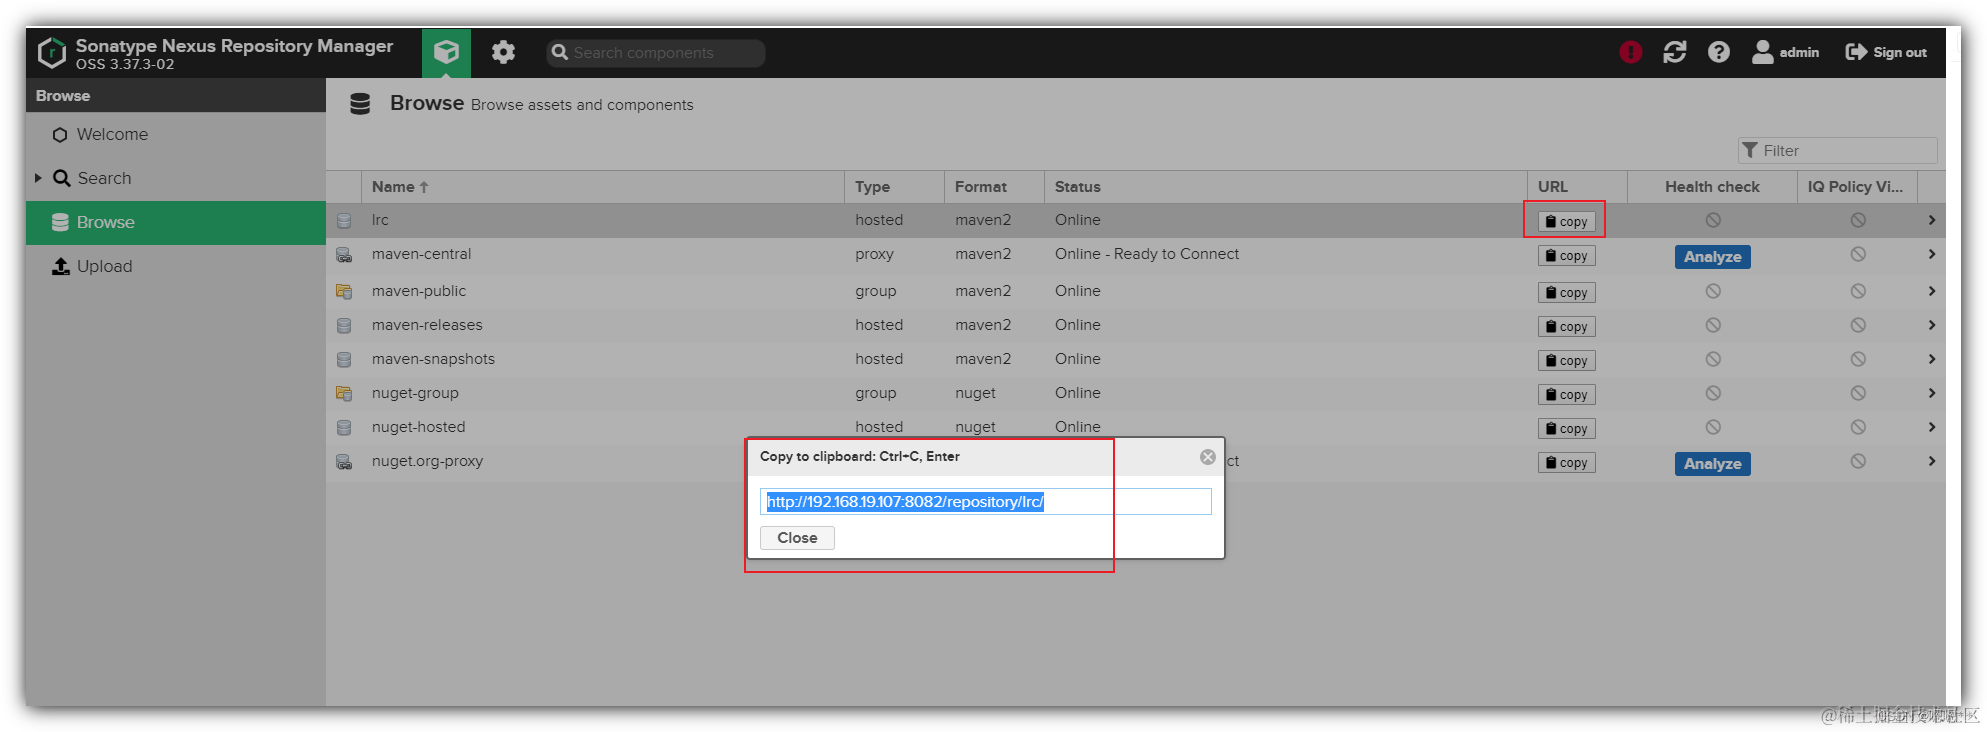Viewport: 1987px width, 732px height.
Task: Sort by the Name column header
Action: click(x=603, y=187)
